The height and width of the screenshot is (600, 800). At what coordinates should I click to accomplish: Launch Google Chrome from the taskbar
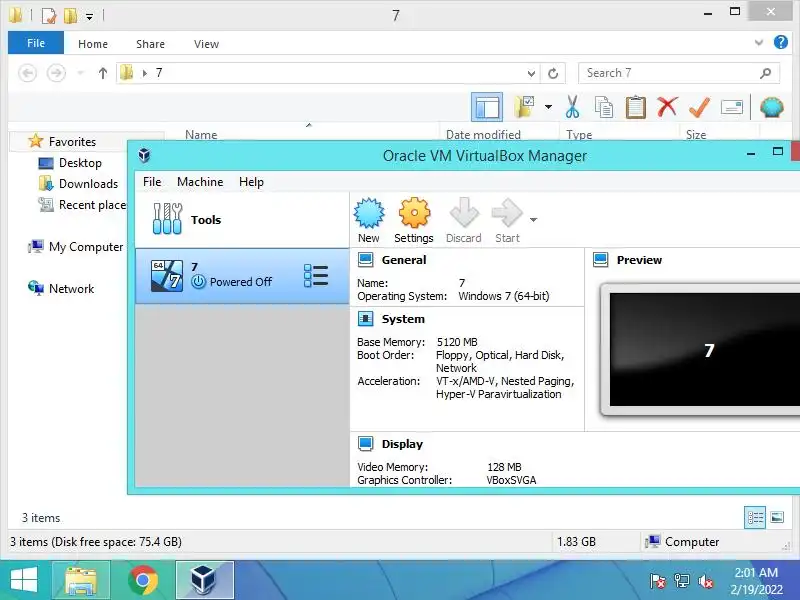[x=143, y=581]
